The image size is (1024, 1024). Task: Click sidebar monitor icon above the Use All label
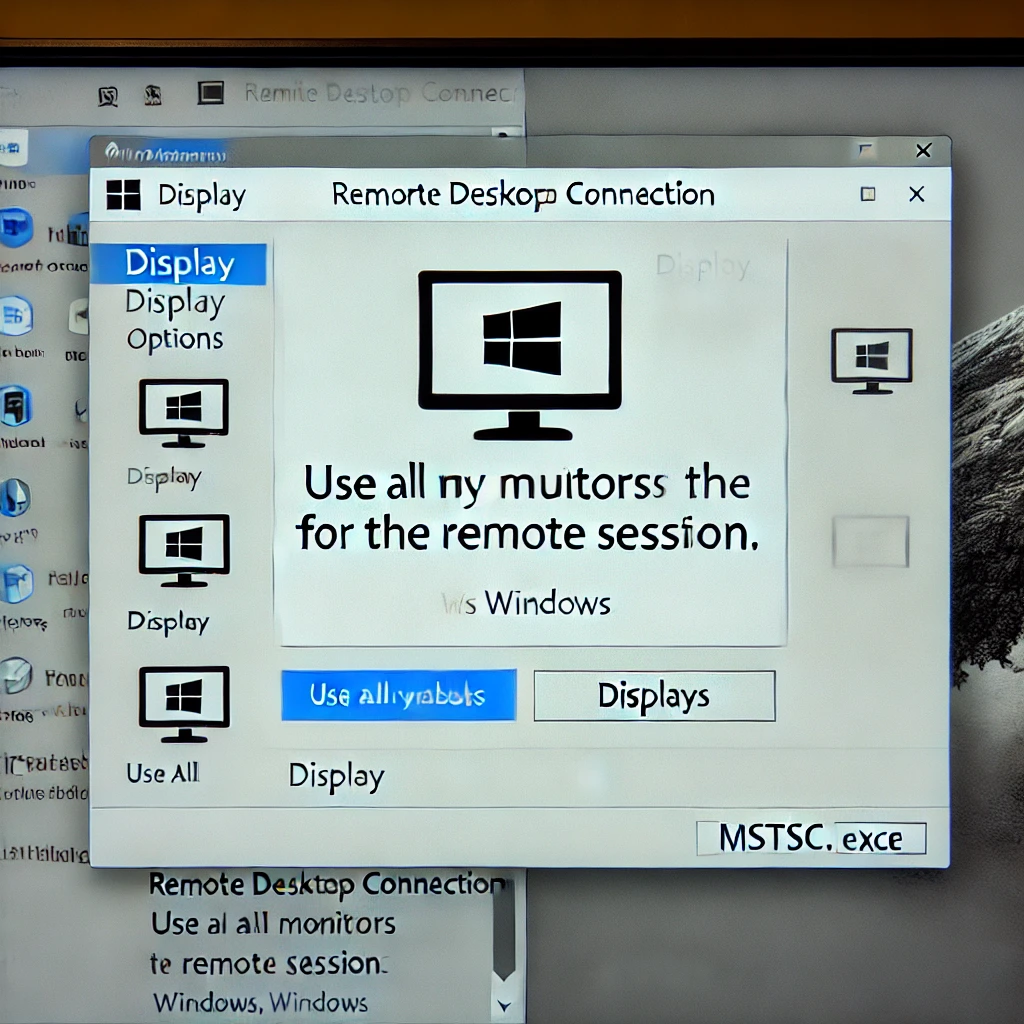(x=184, y=704)
